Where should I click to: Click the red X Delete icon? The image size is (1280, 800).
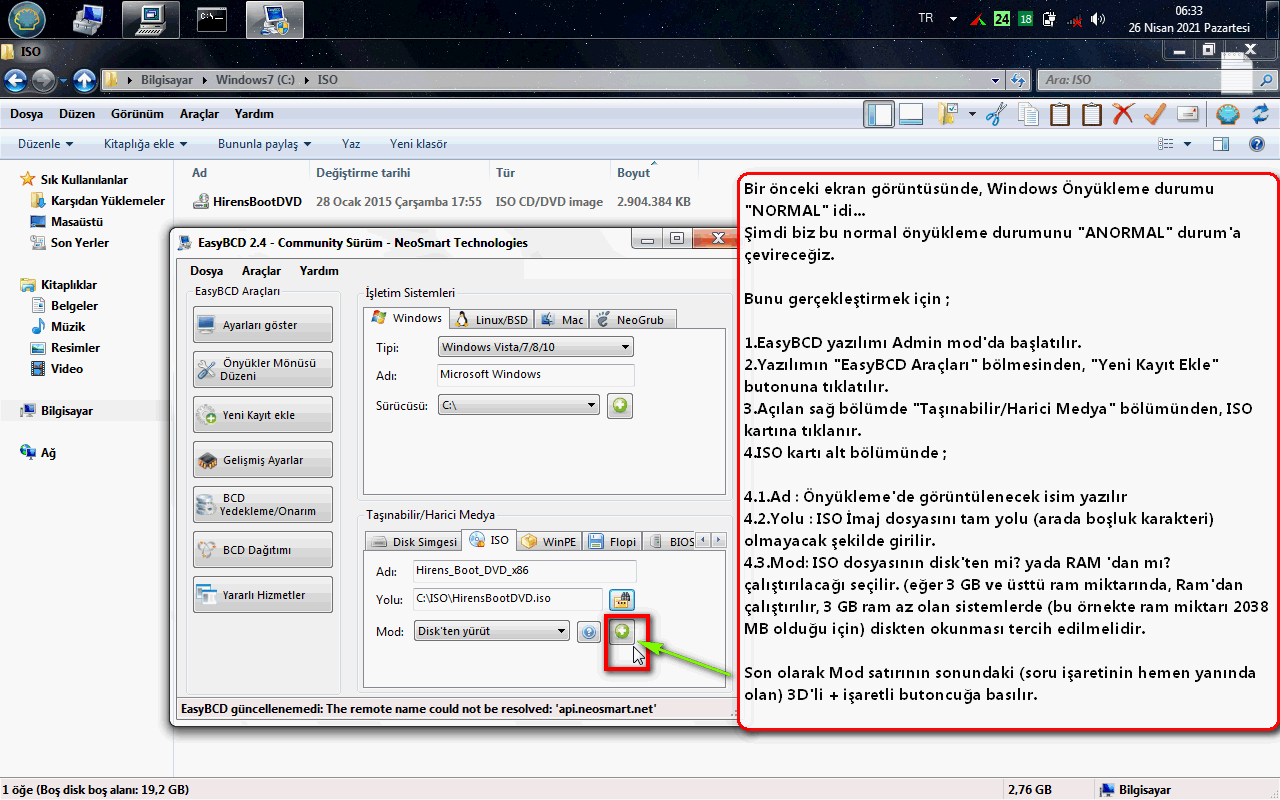point(1123,114)
